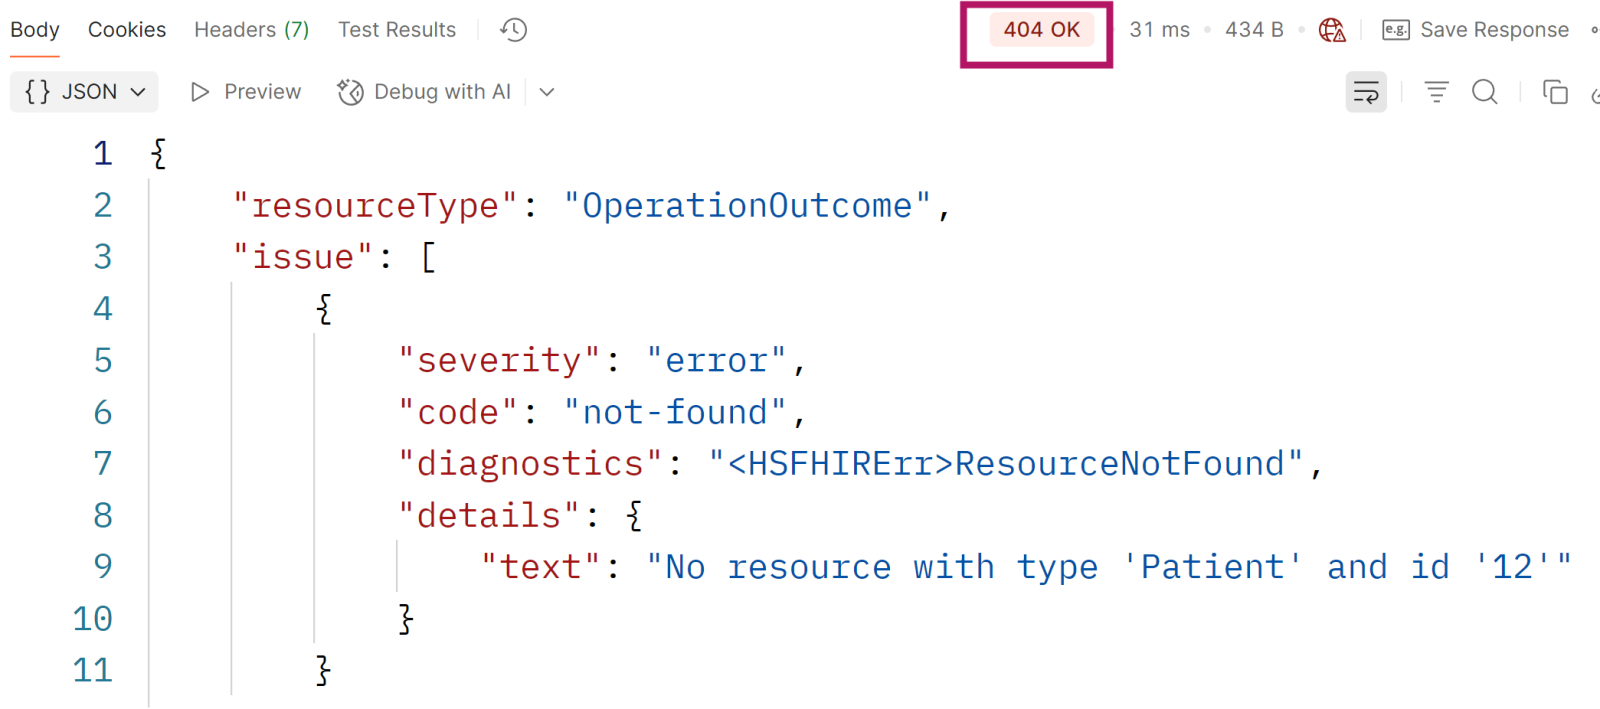Click the 434 B response size
This screenshot has width=1600, height=709.
tap(1254, 30)
